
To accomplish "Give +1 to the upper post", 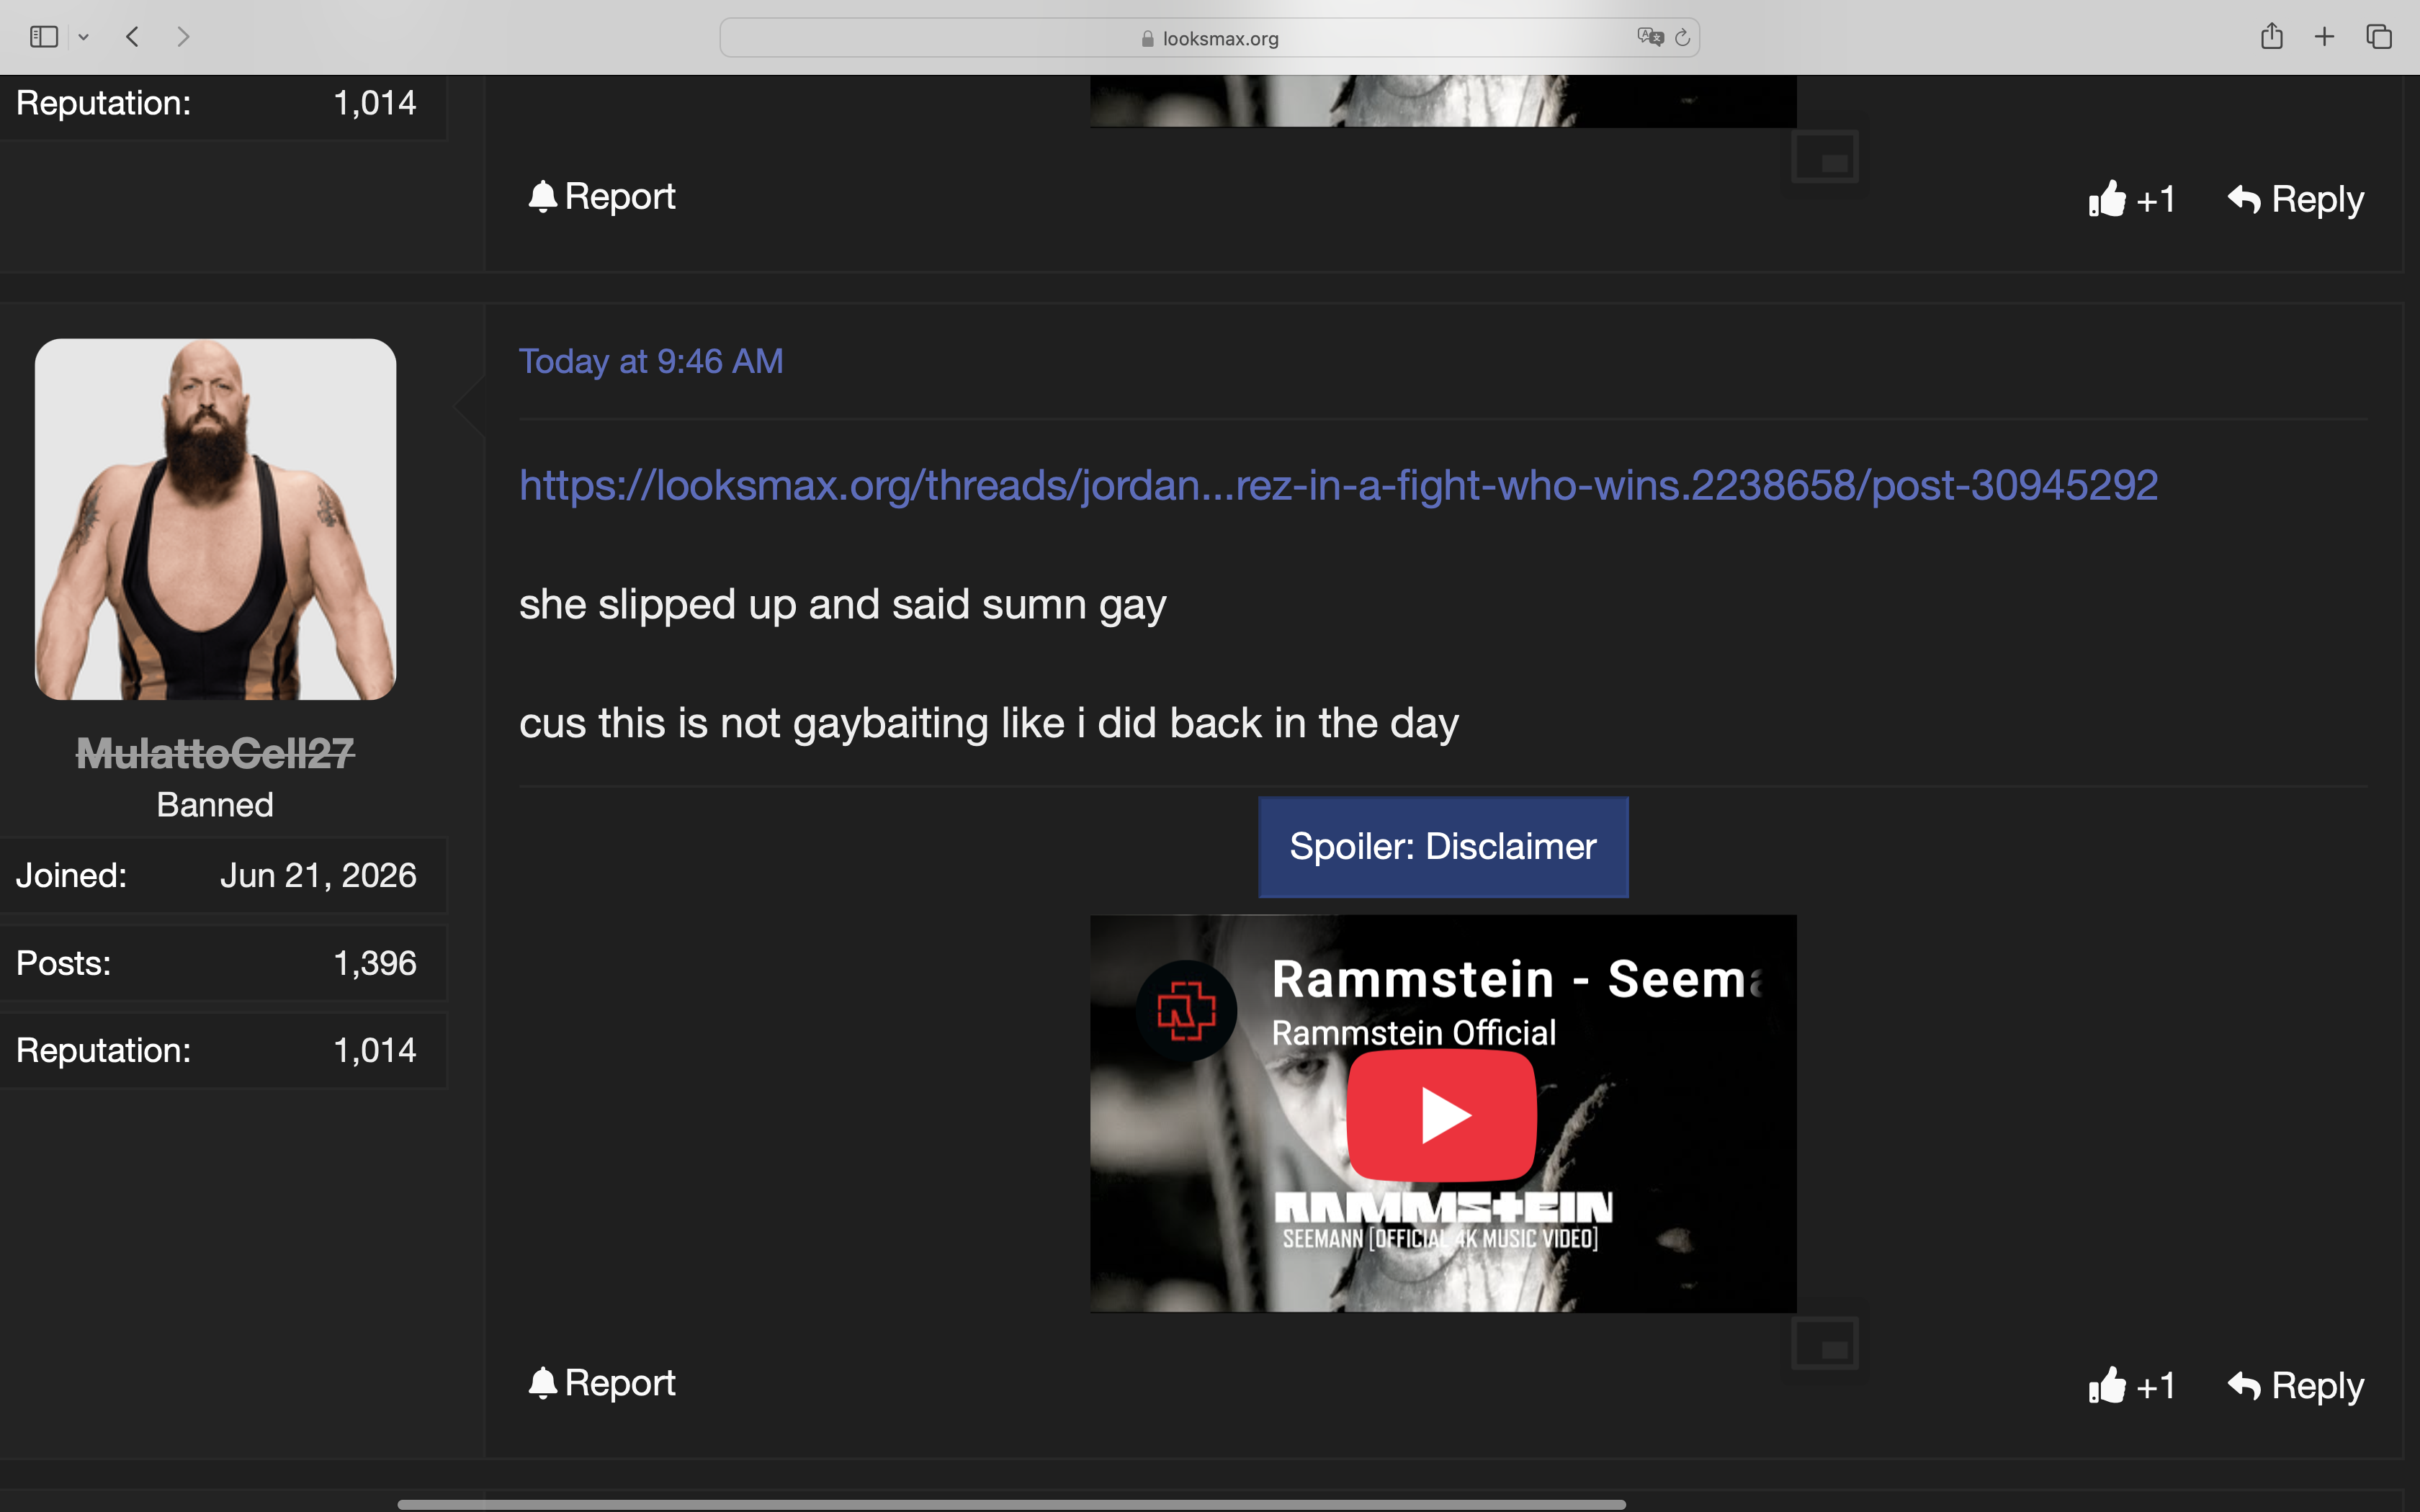I will [2131, 199].
